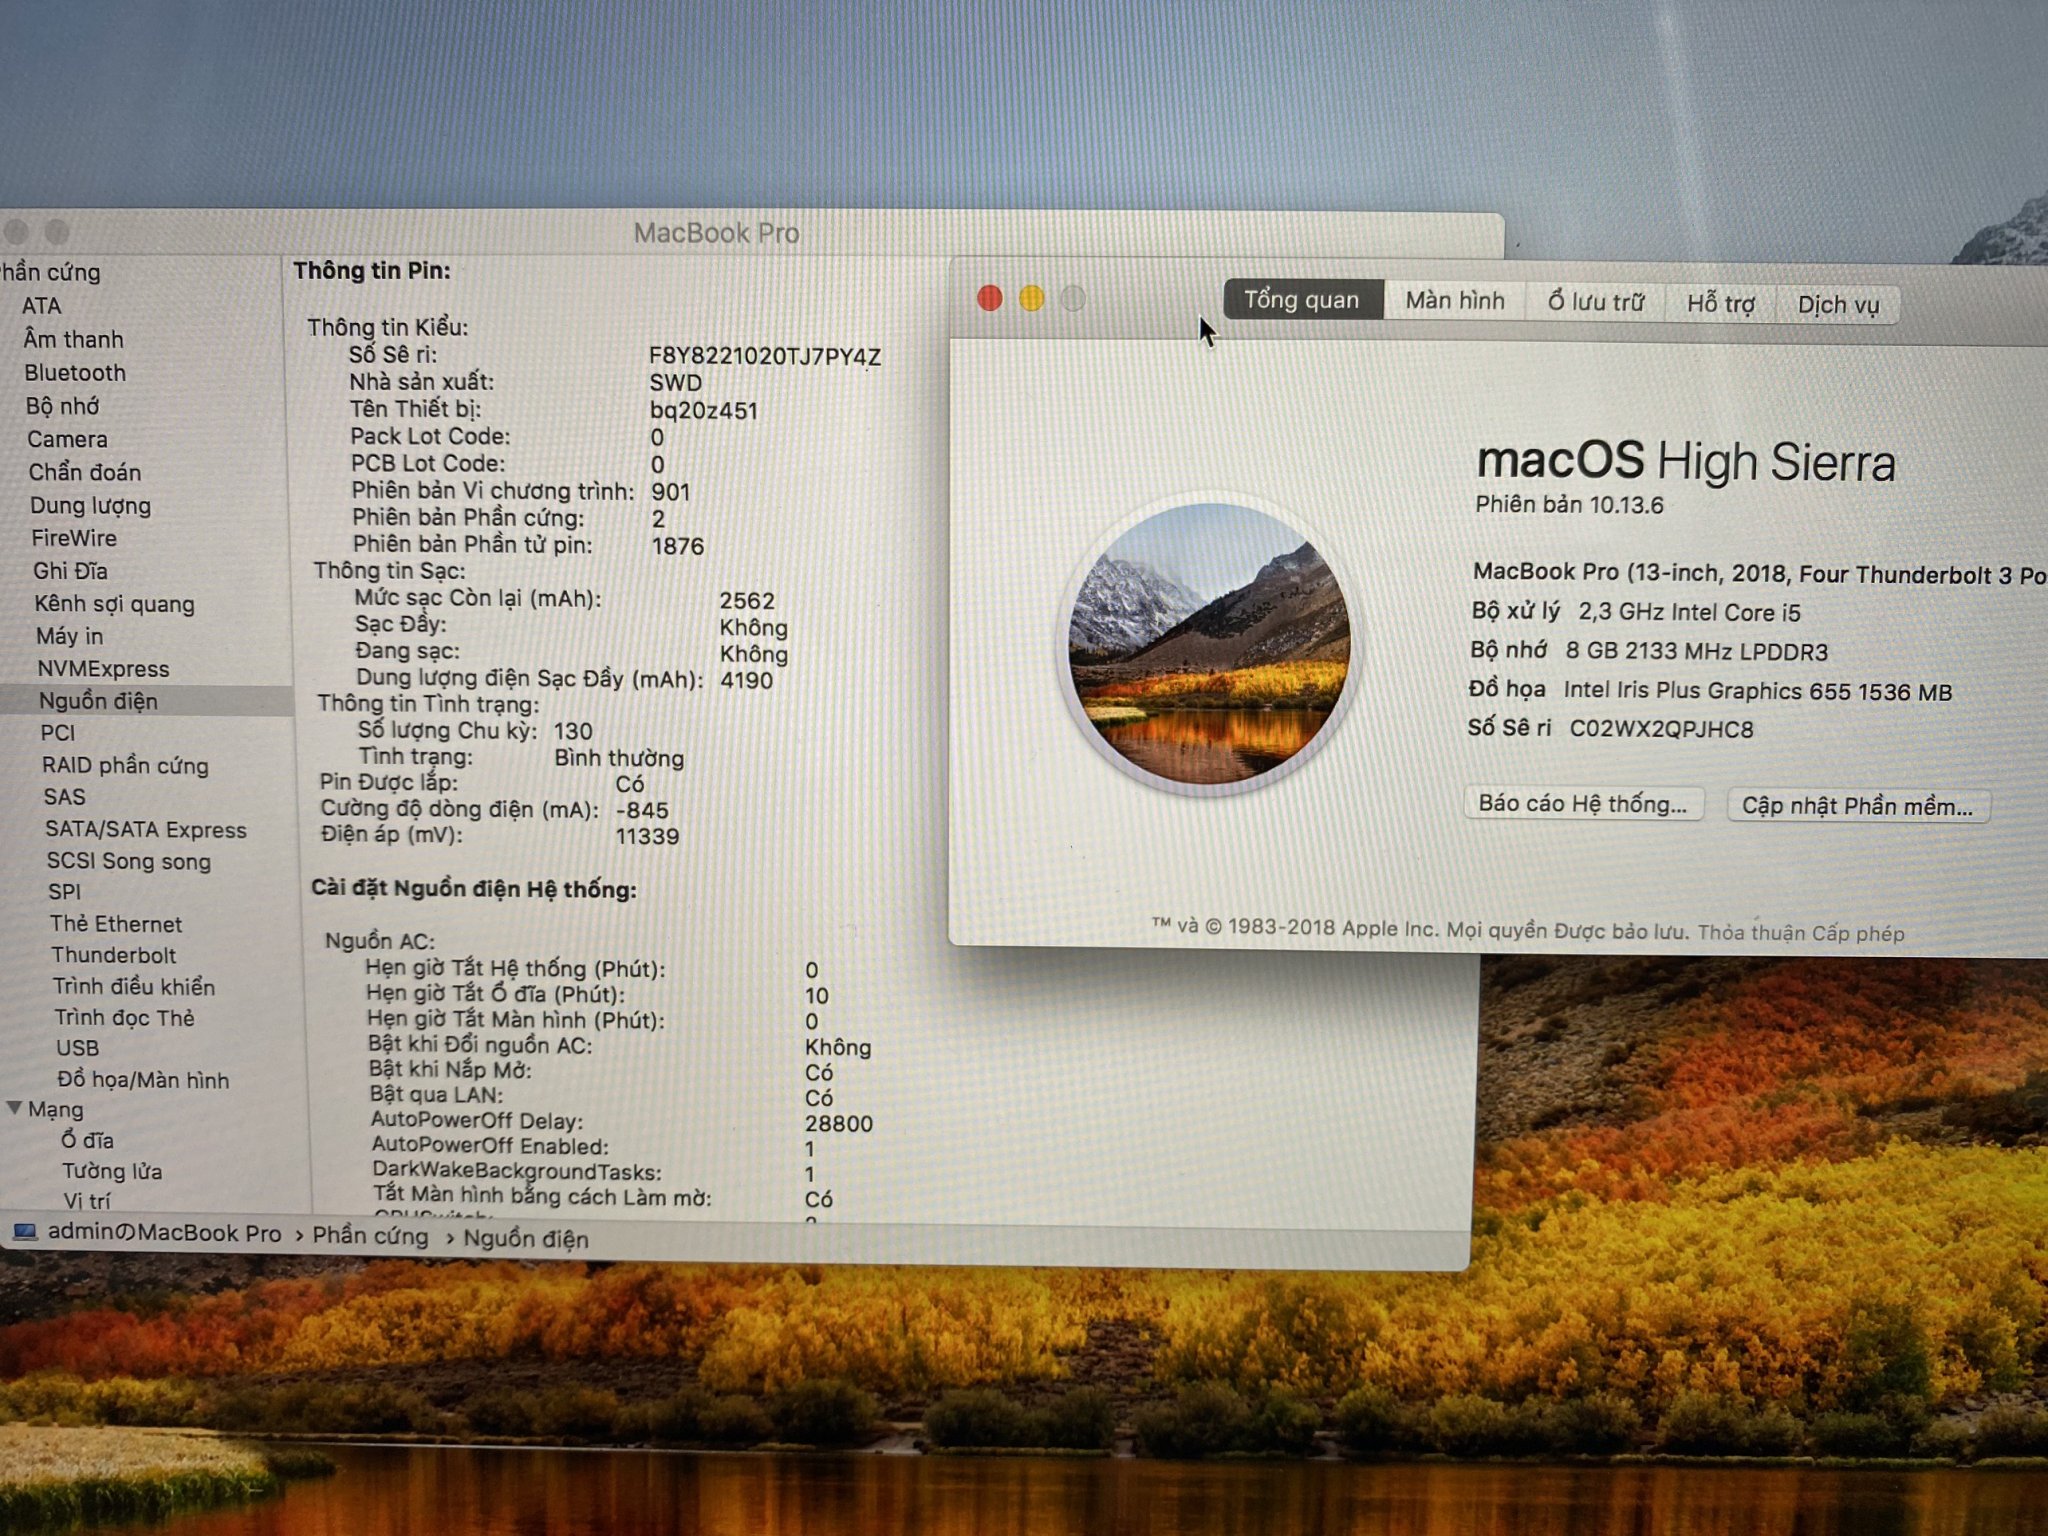
Task: Select Bluetooth in the sidebar
Action: click(75, 373)
